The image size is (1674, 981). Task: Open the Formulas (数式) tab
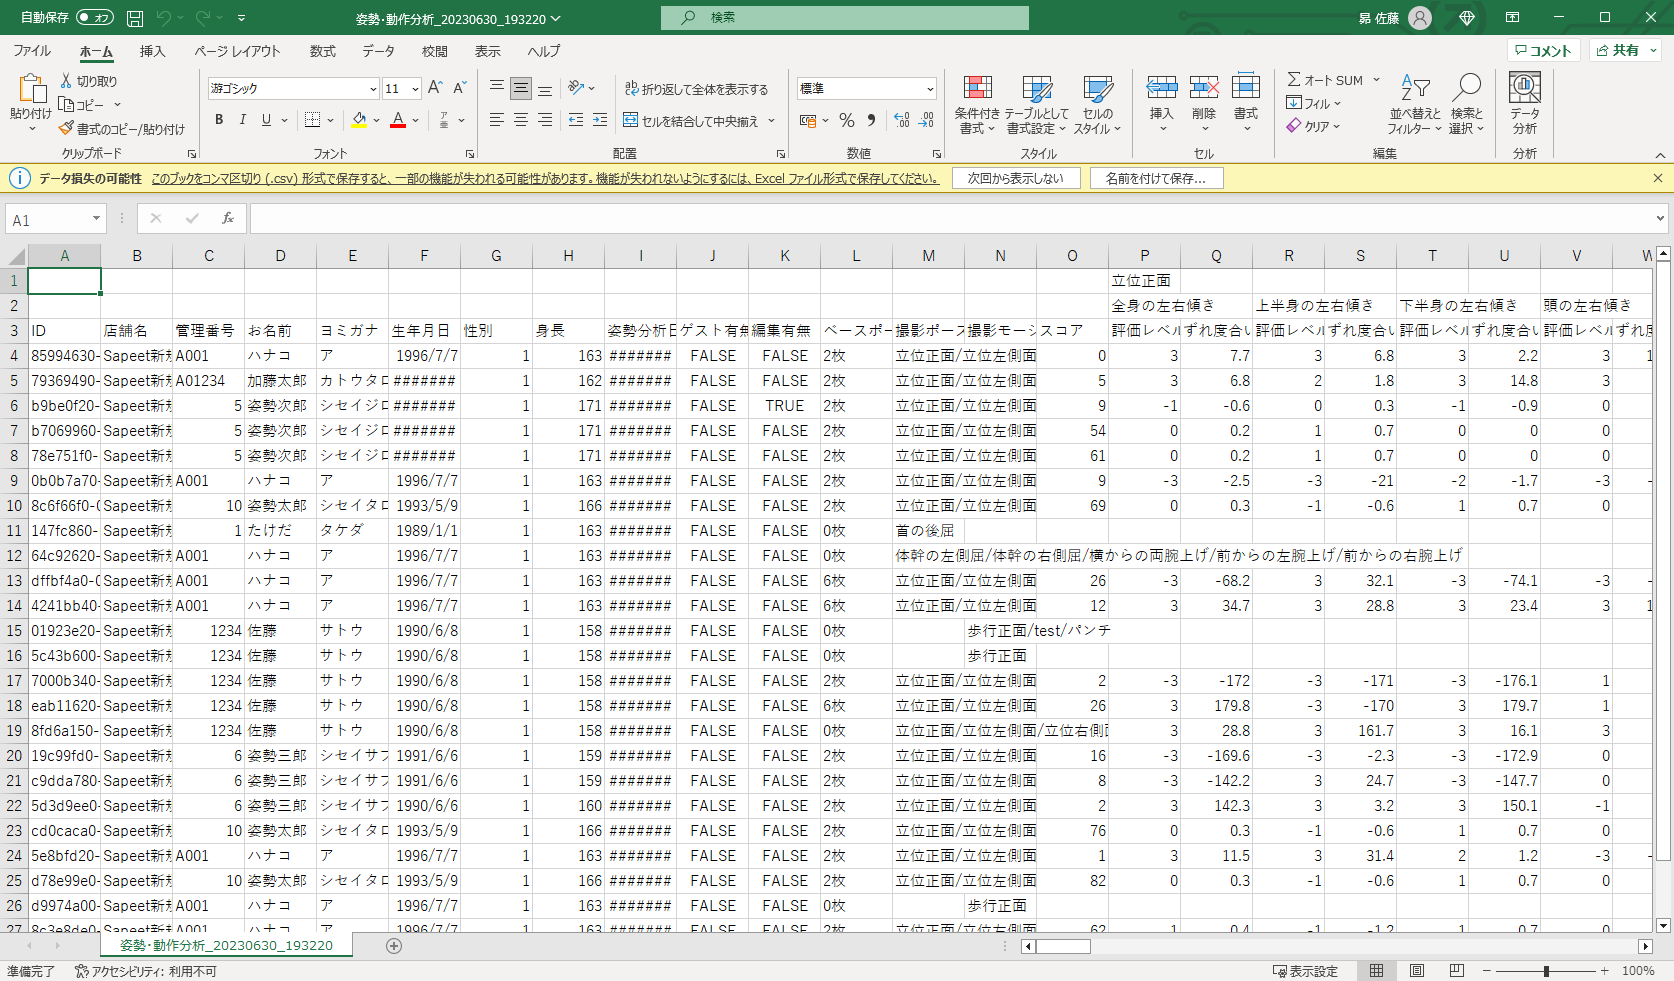coord(322,51)
